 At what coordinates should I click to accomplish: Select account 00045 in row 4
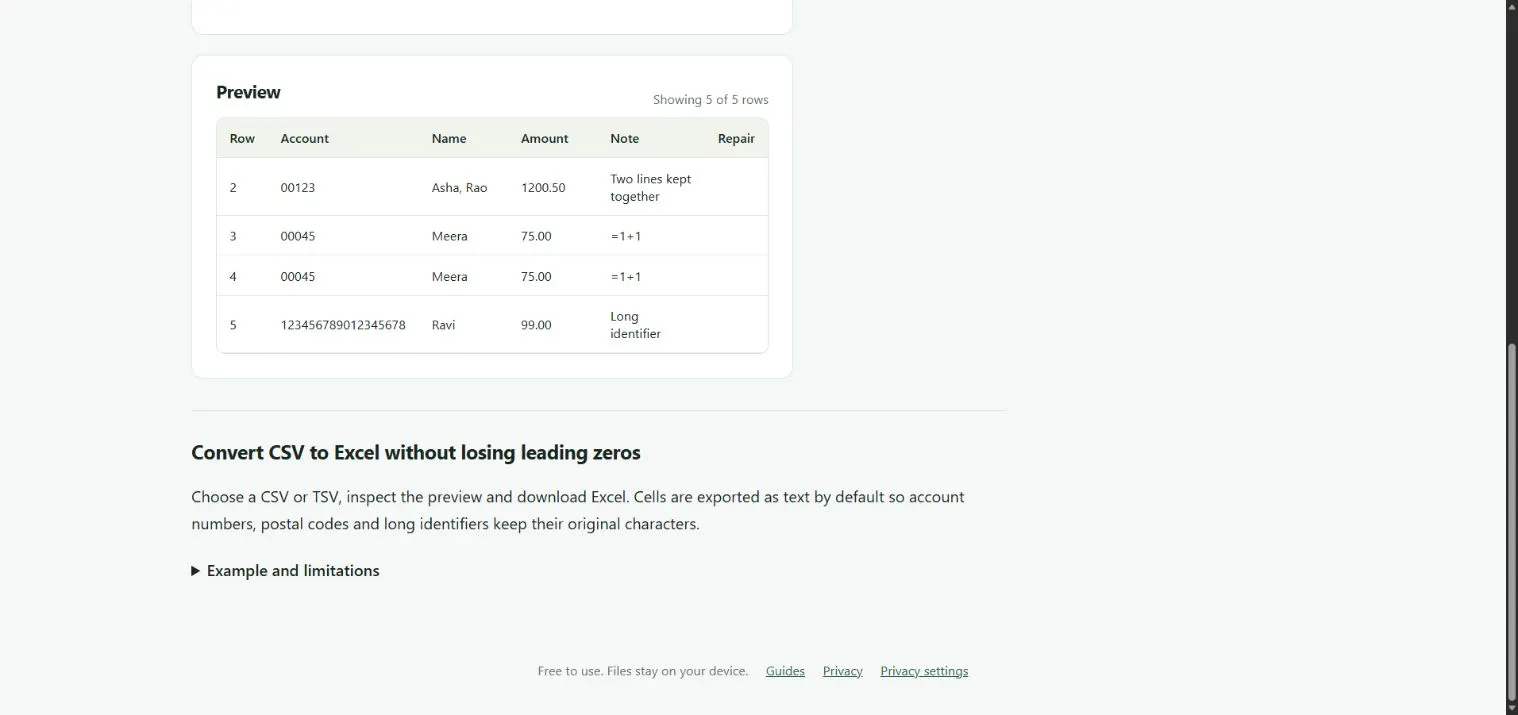coord(298,277)
